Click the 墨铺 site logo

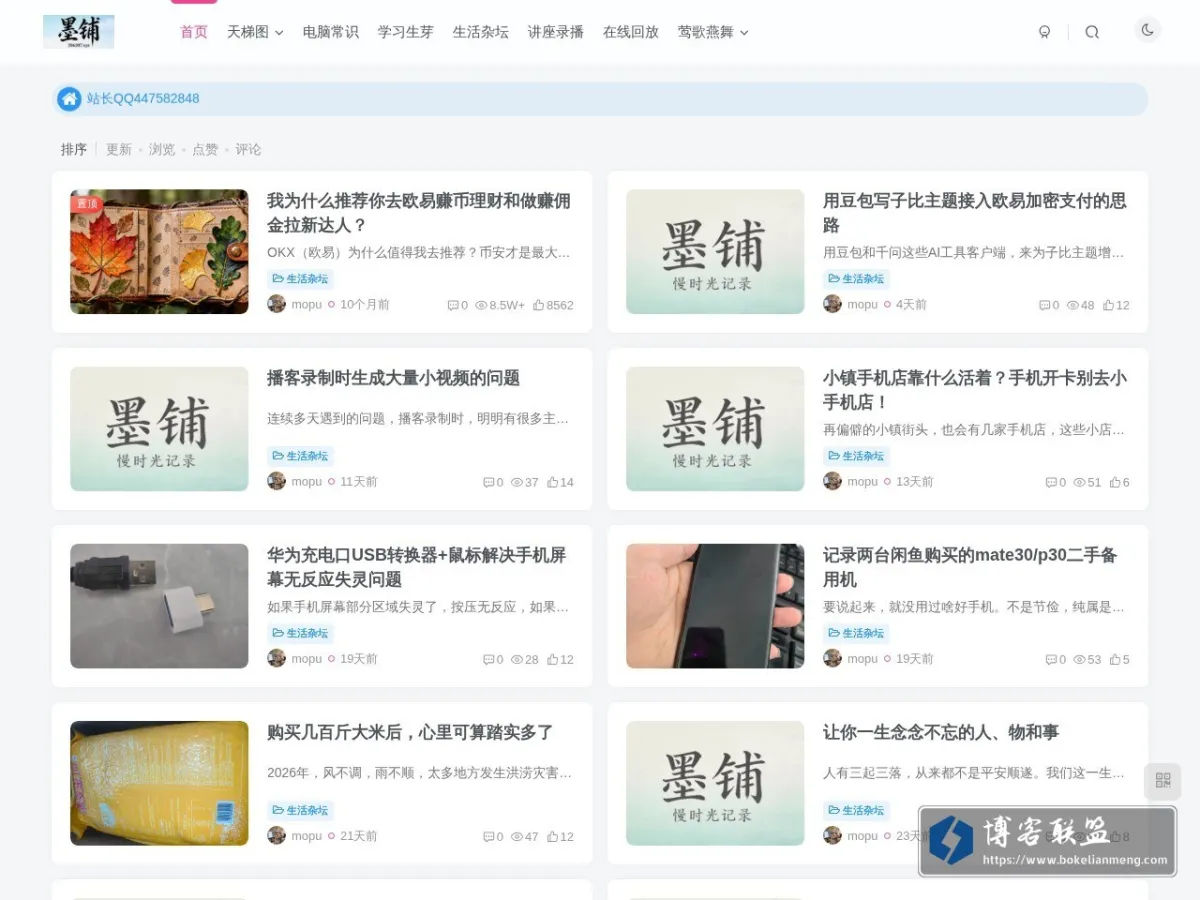[78, 31]
